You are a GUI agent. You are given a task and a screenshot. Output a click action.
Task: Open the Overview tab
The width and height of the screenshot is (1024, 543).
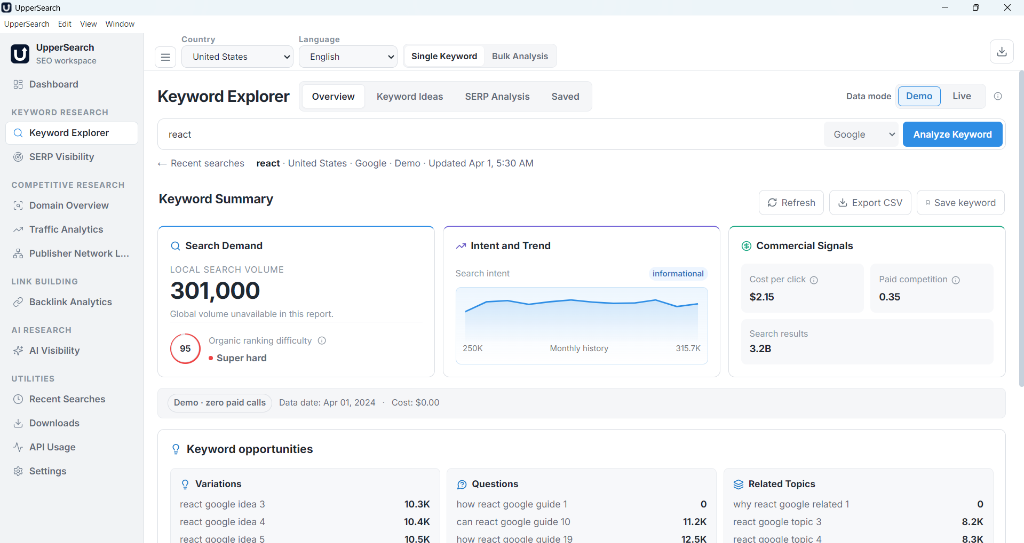tap(333, 97)
